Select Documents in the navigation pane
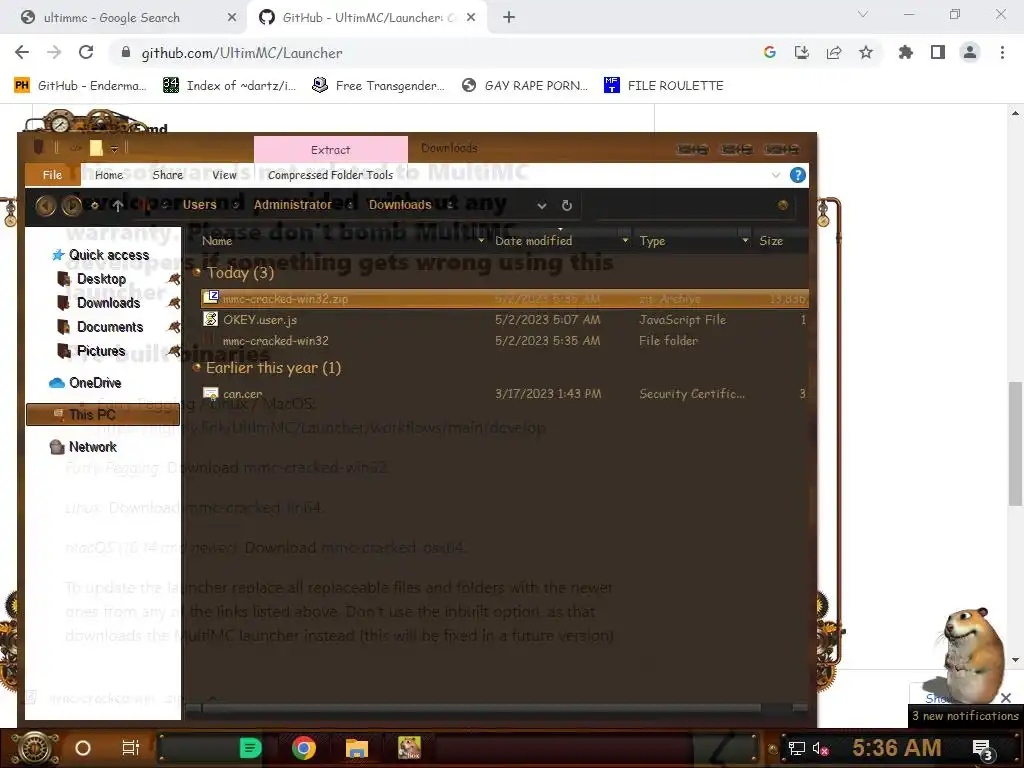Image resolution: width=1024 pixels, height=768 pixels. pyautogui.click(x=110, y=327)
